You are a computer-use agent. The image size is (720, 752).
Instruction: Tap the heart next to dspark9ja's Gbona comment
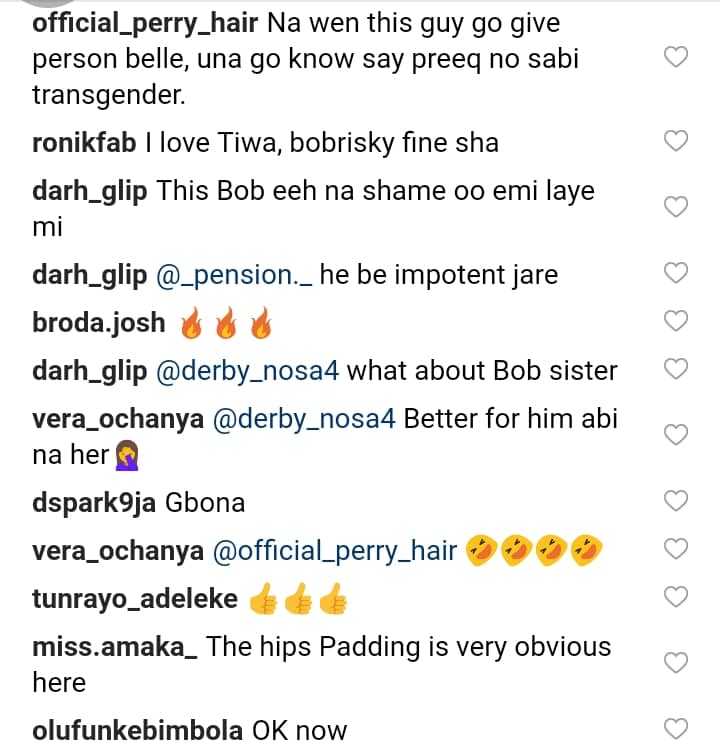[676, 501]
